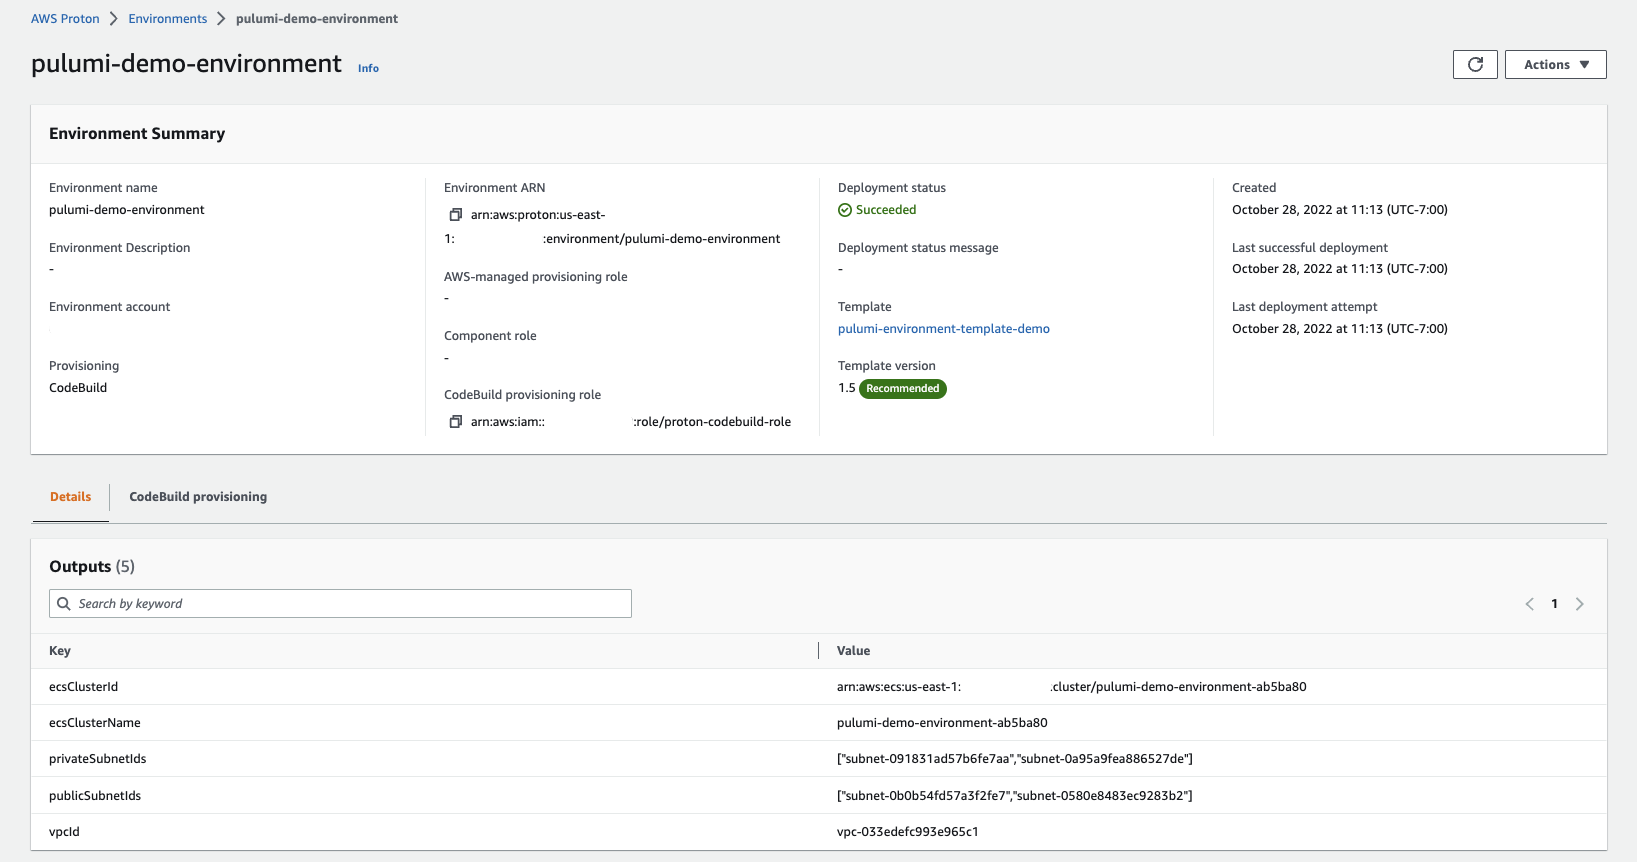Click the environment/pulumi-demo-environment ARN text
Screen dimensions: 1637x862
(x=662, y=239)
